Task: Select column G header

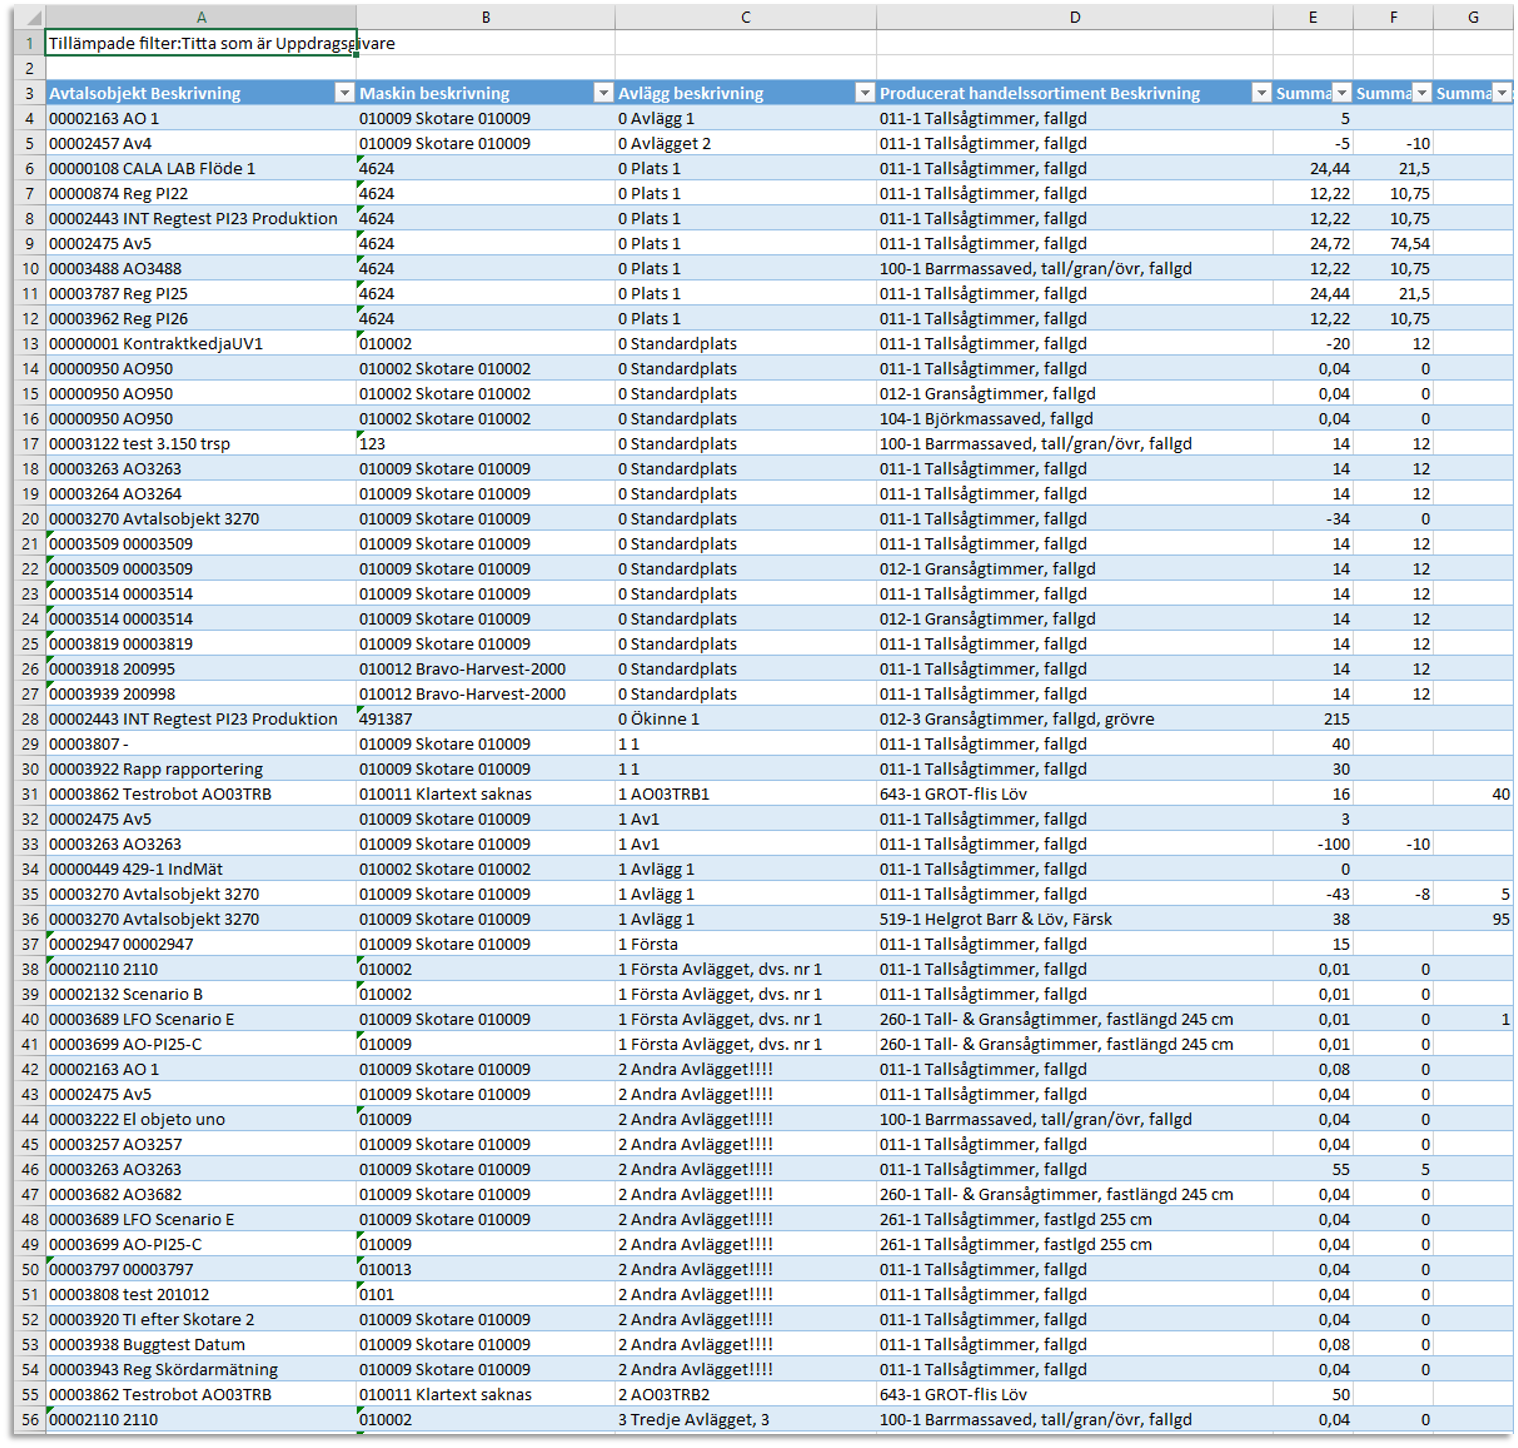Action: 1473,17
